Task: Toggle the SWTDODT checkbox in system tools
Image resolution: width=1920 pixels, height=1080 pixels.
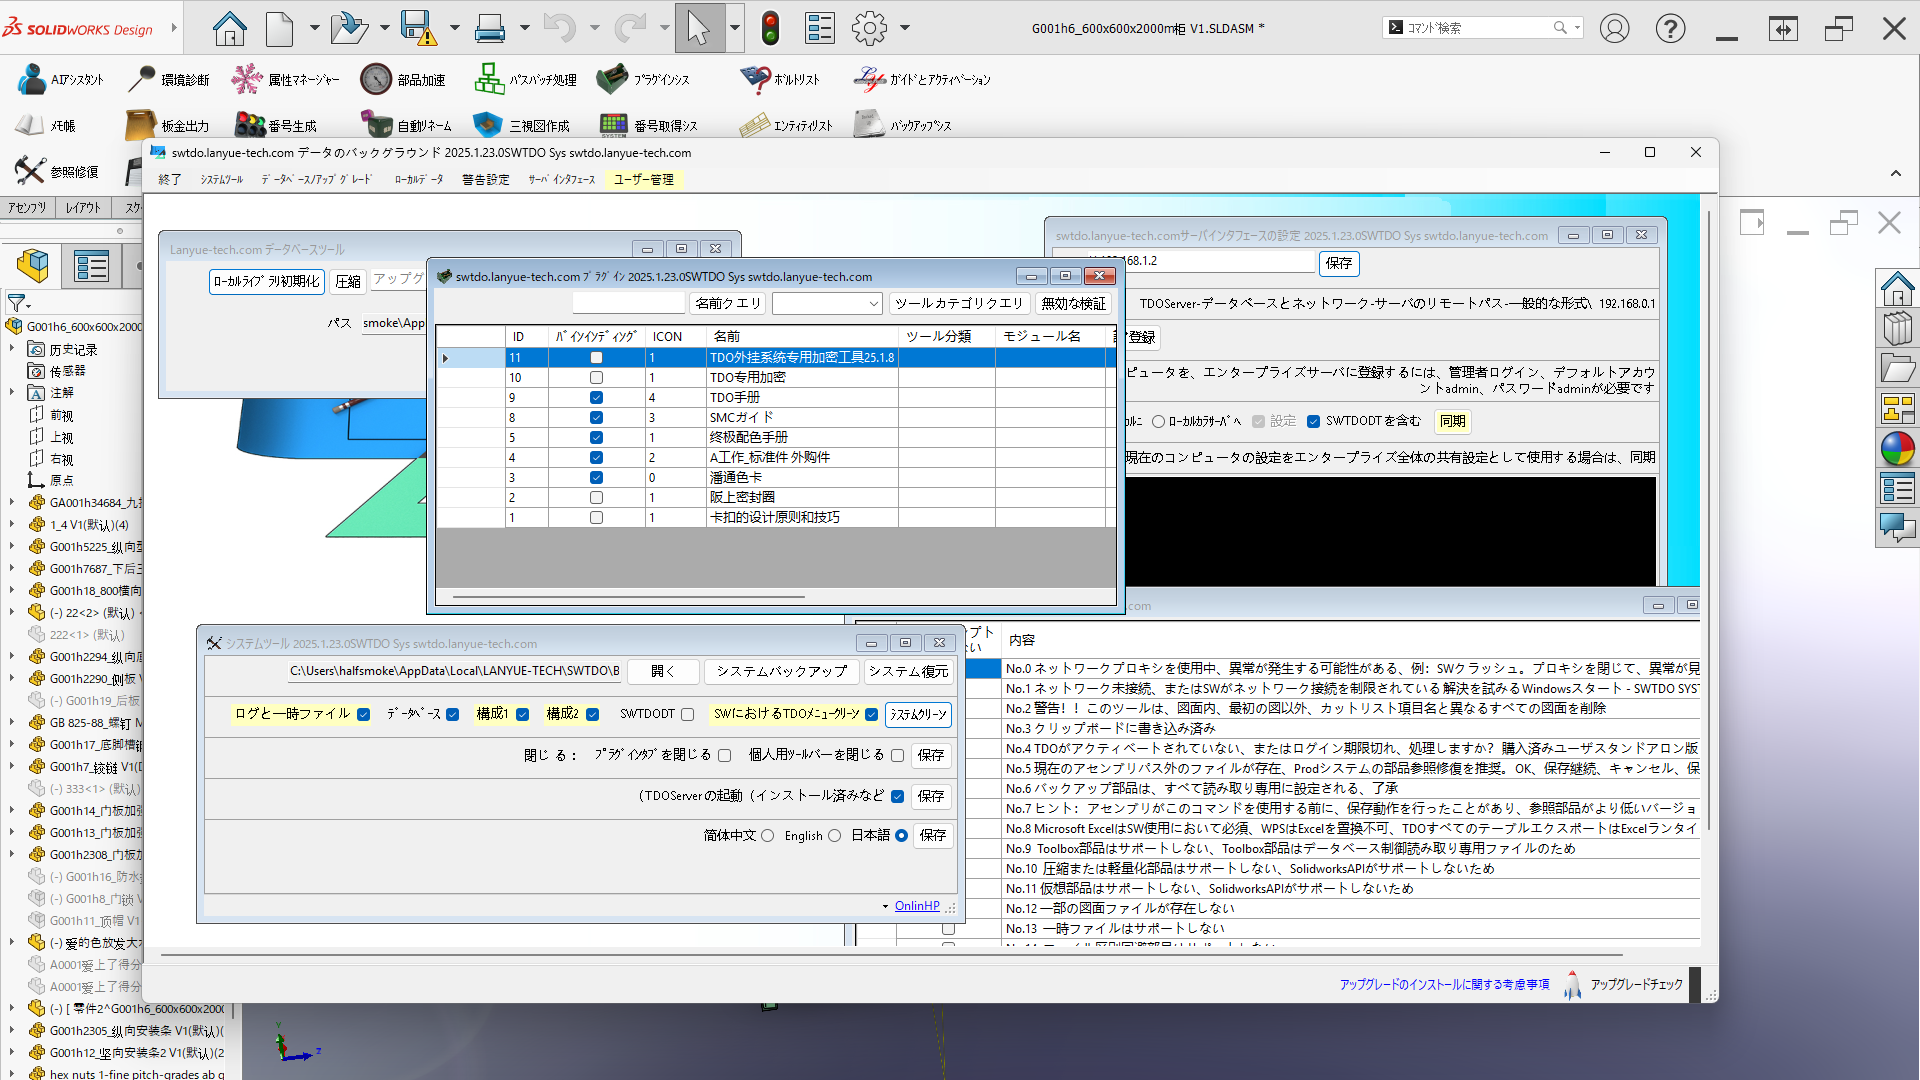Action: (687, 714)
